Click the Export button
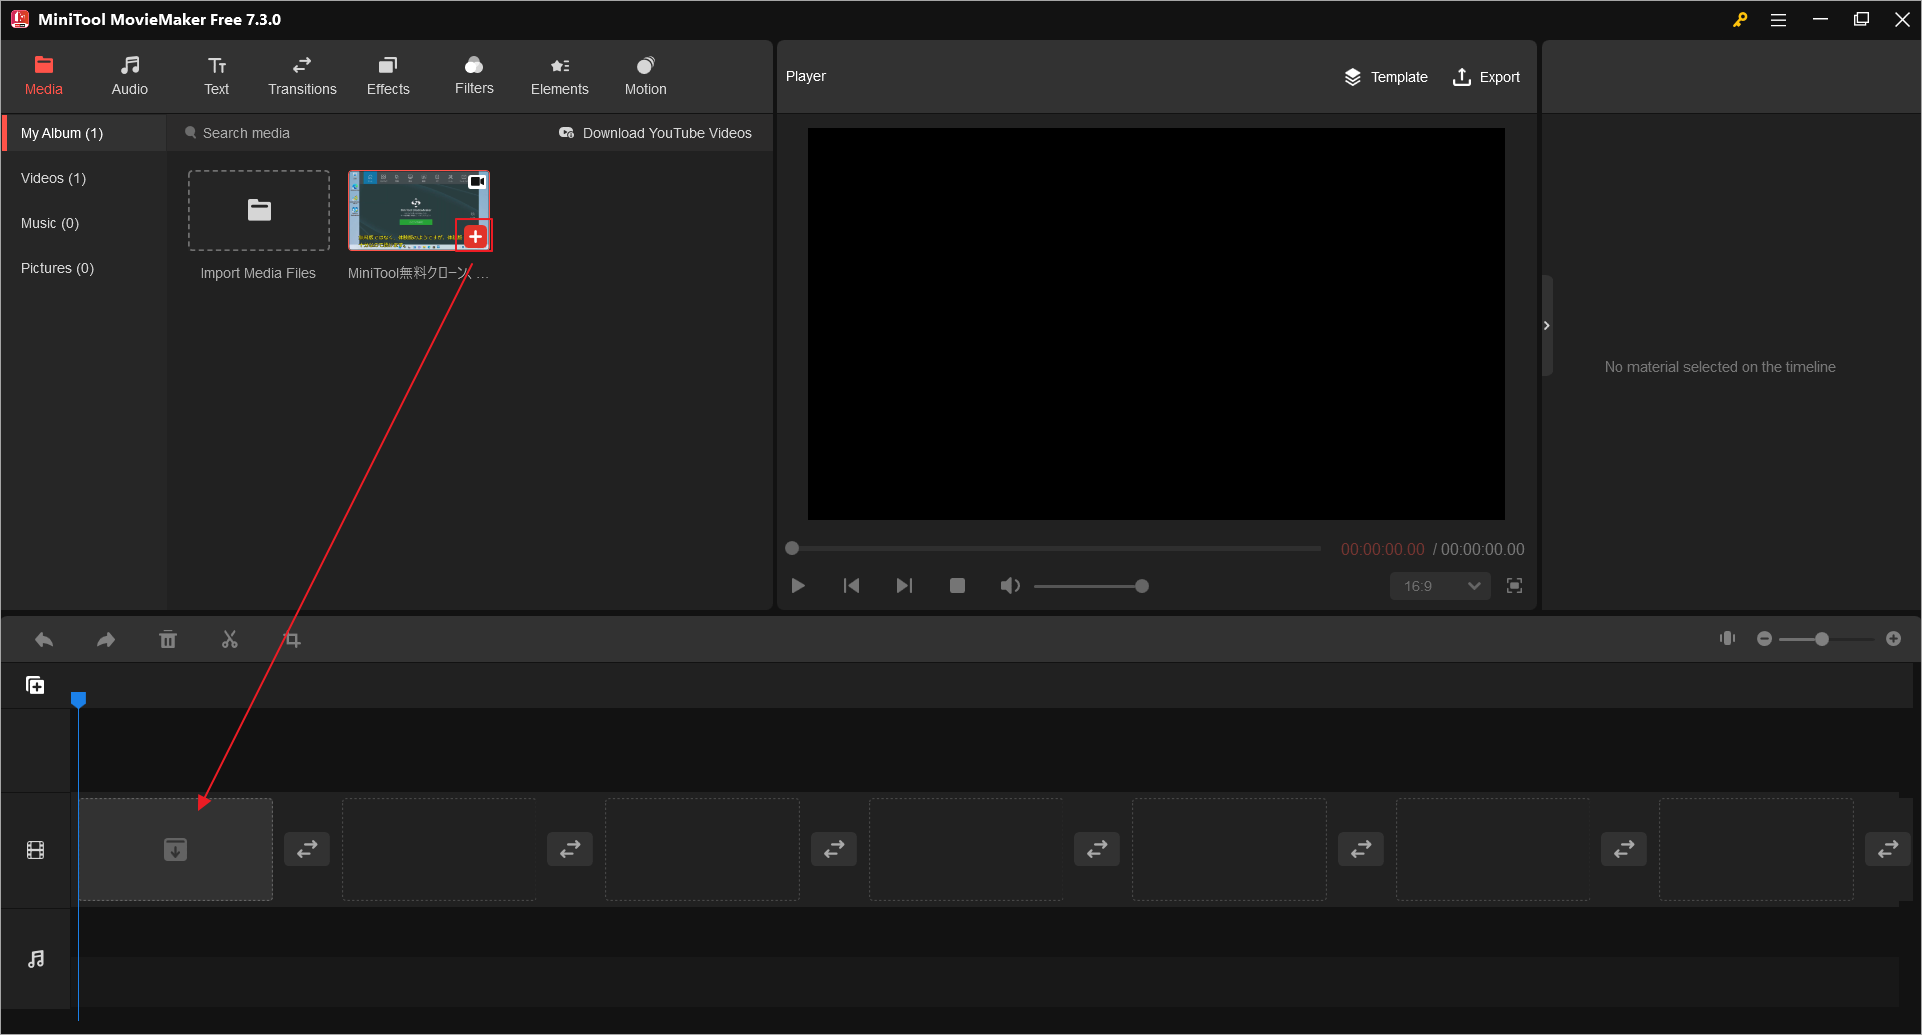 pyautogui.click(x=1486, y=77)
